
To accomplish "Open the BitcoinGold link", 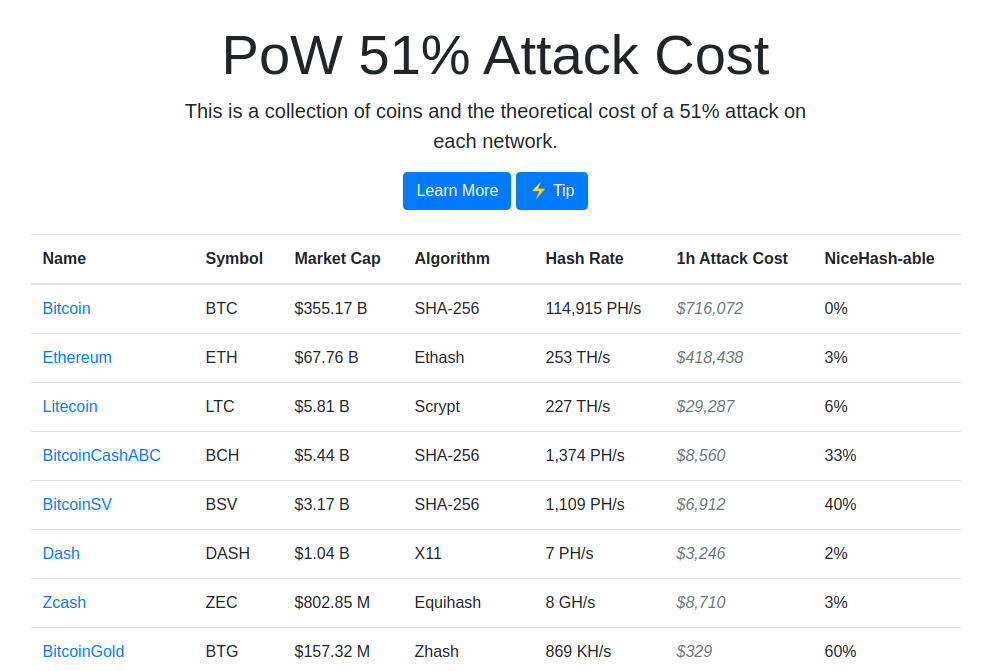I will pos(83,652).
